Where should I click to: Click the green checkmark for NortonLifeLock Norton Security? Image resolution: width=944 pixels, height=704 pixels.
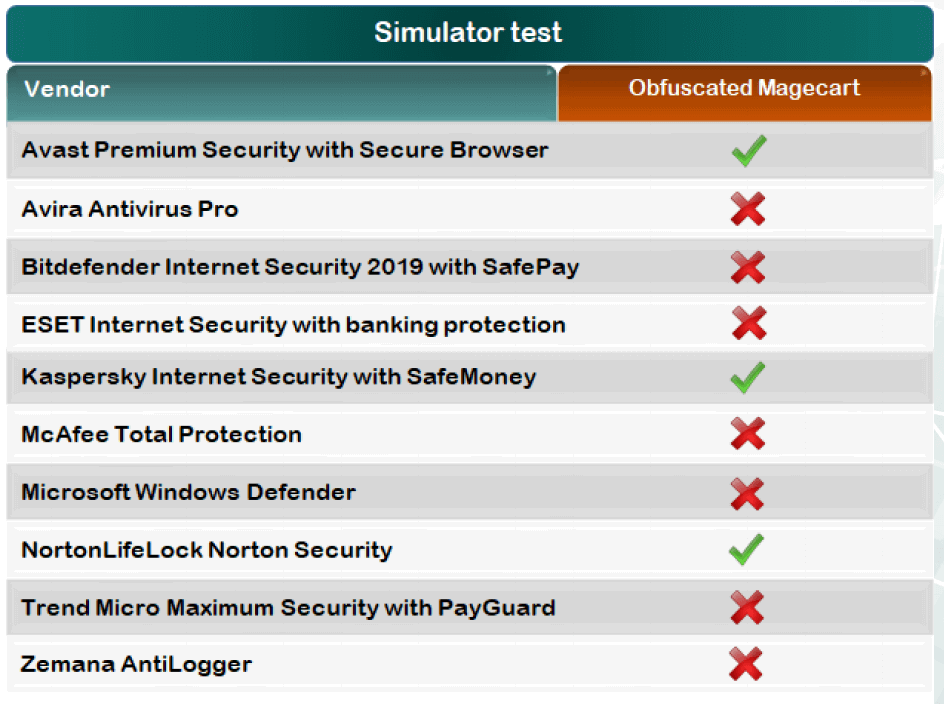(747, 549)
